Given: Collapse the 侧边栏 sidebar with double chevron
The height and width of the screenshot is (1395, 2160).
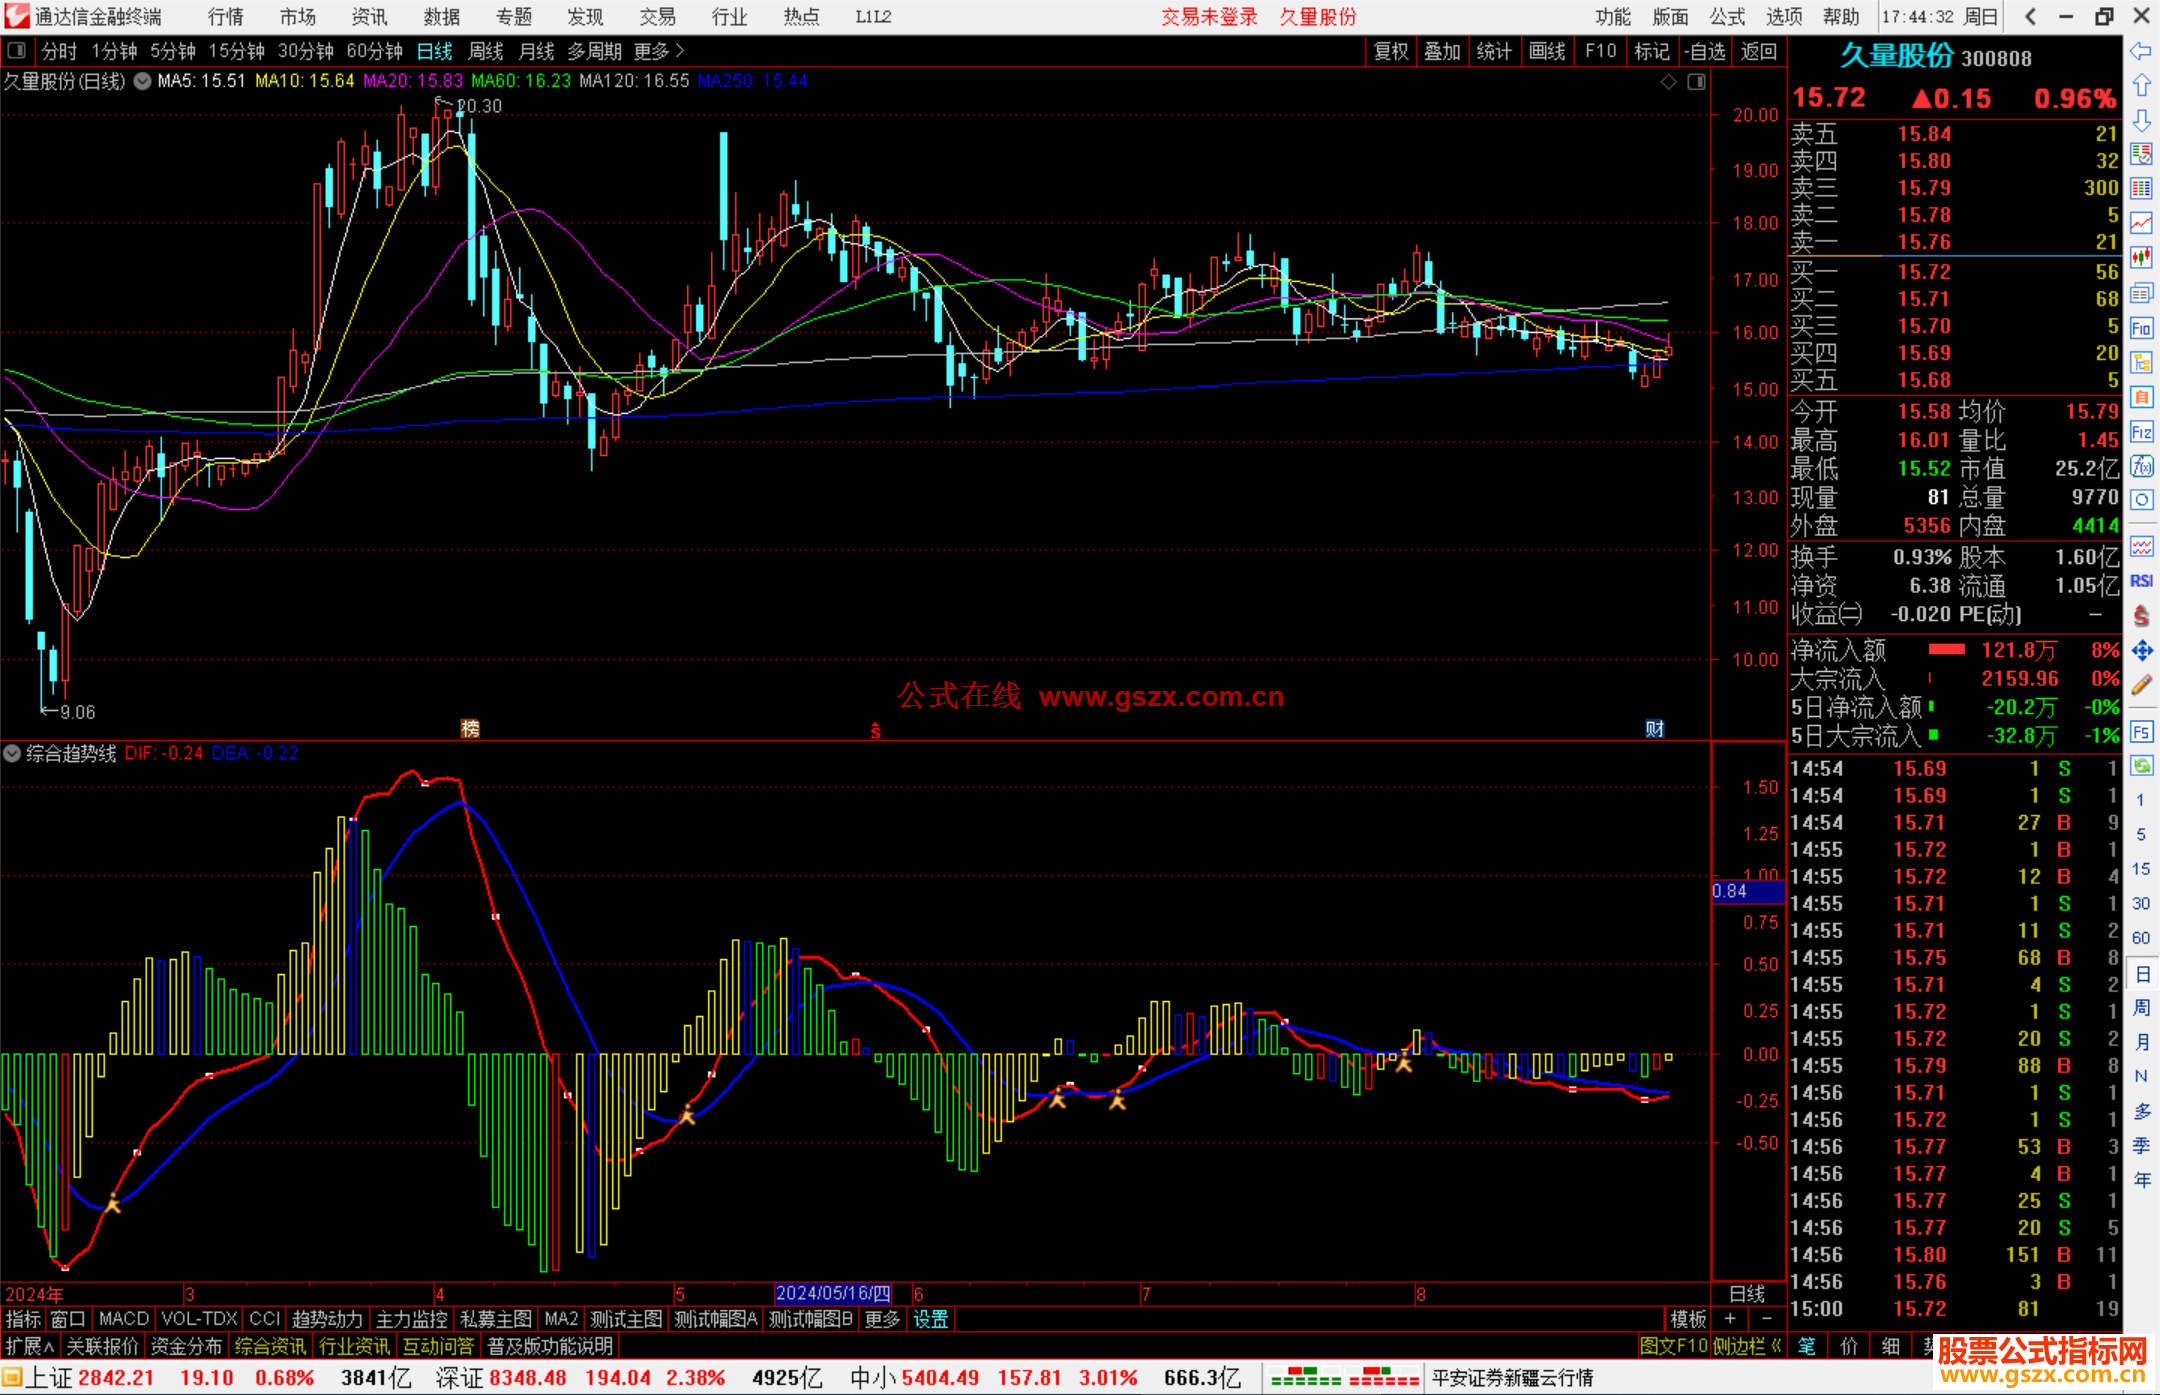Looking at the screenshot, I should pos(1748,1346).
